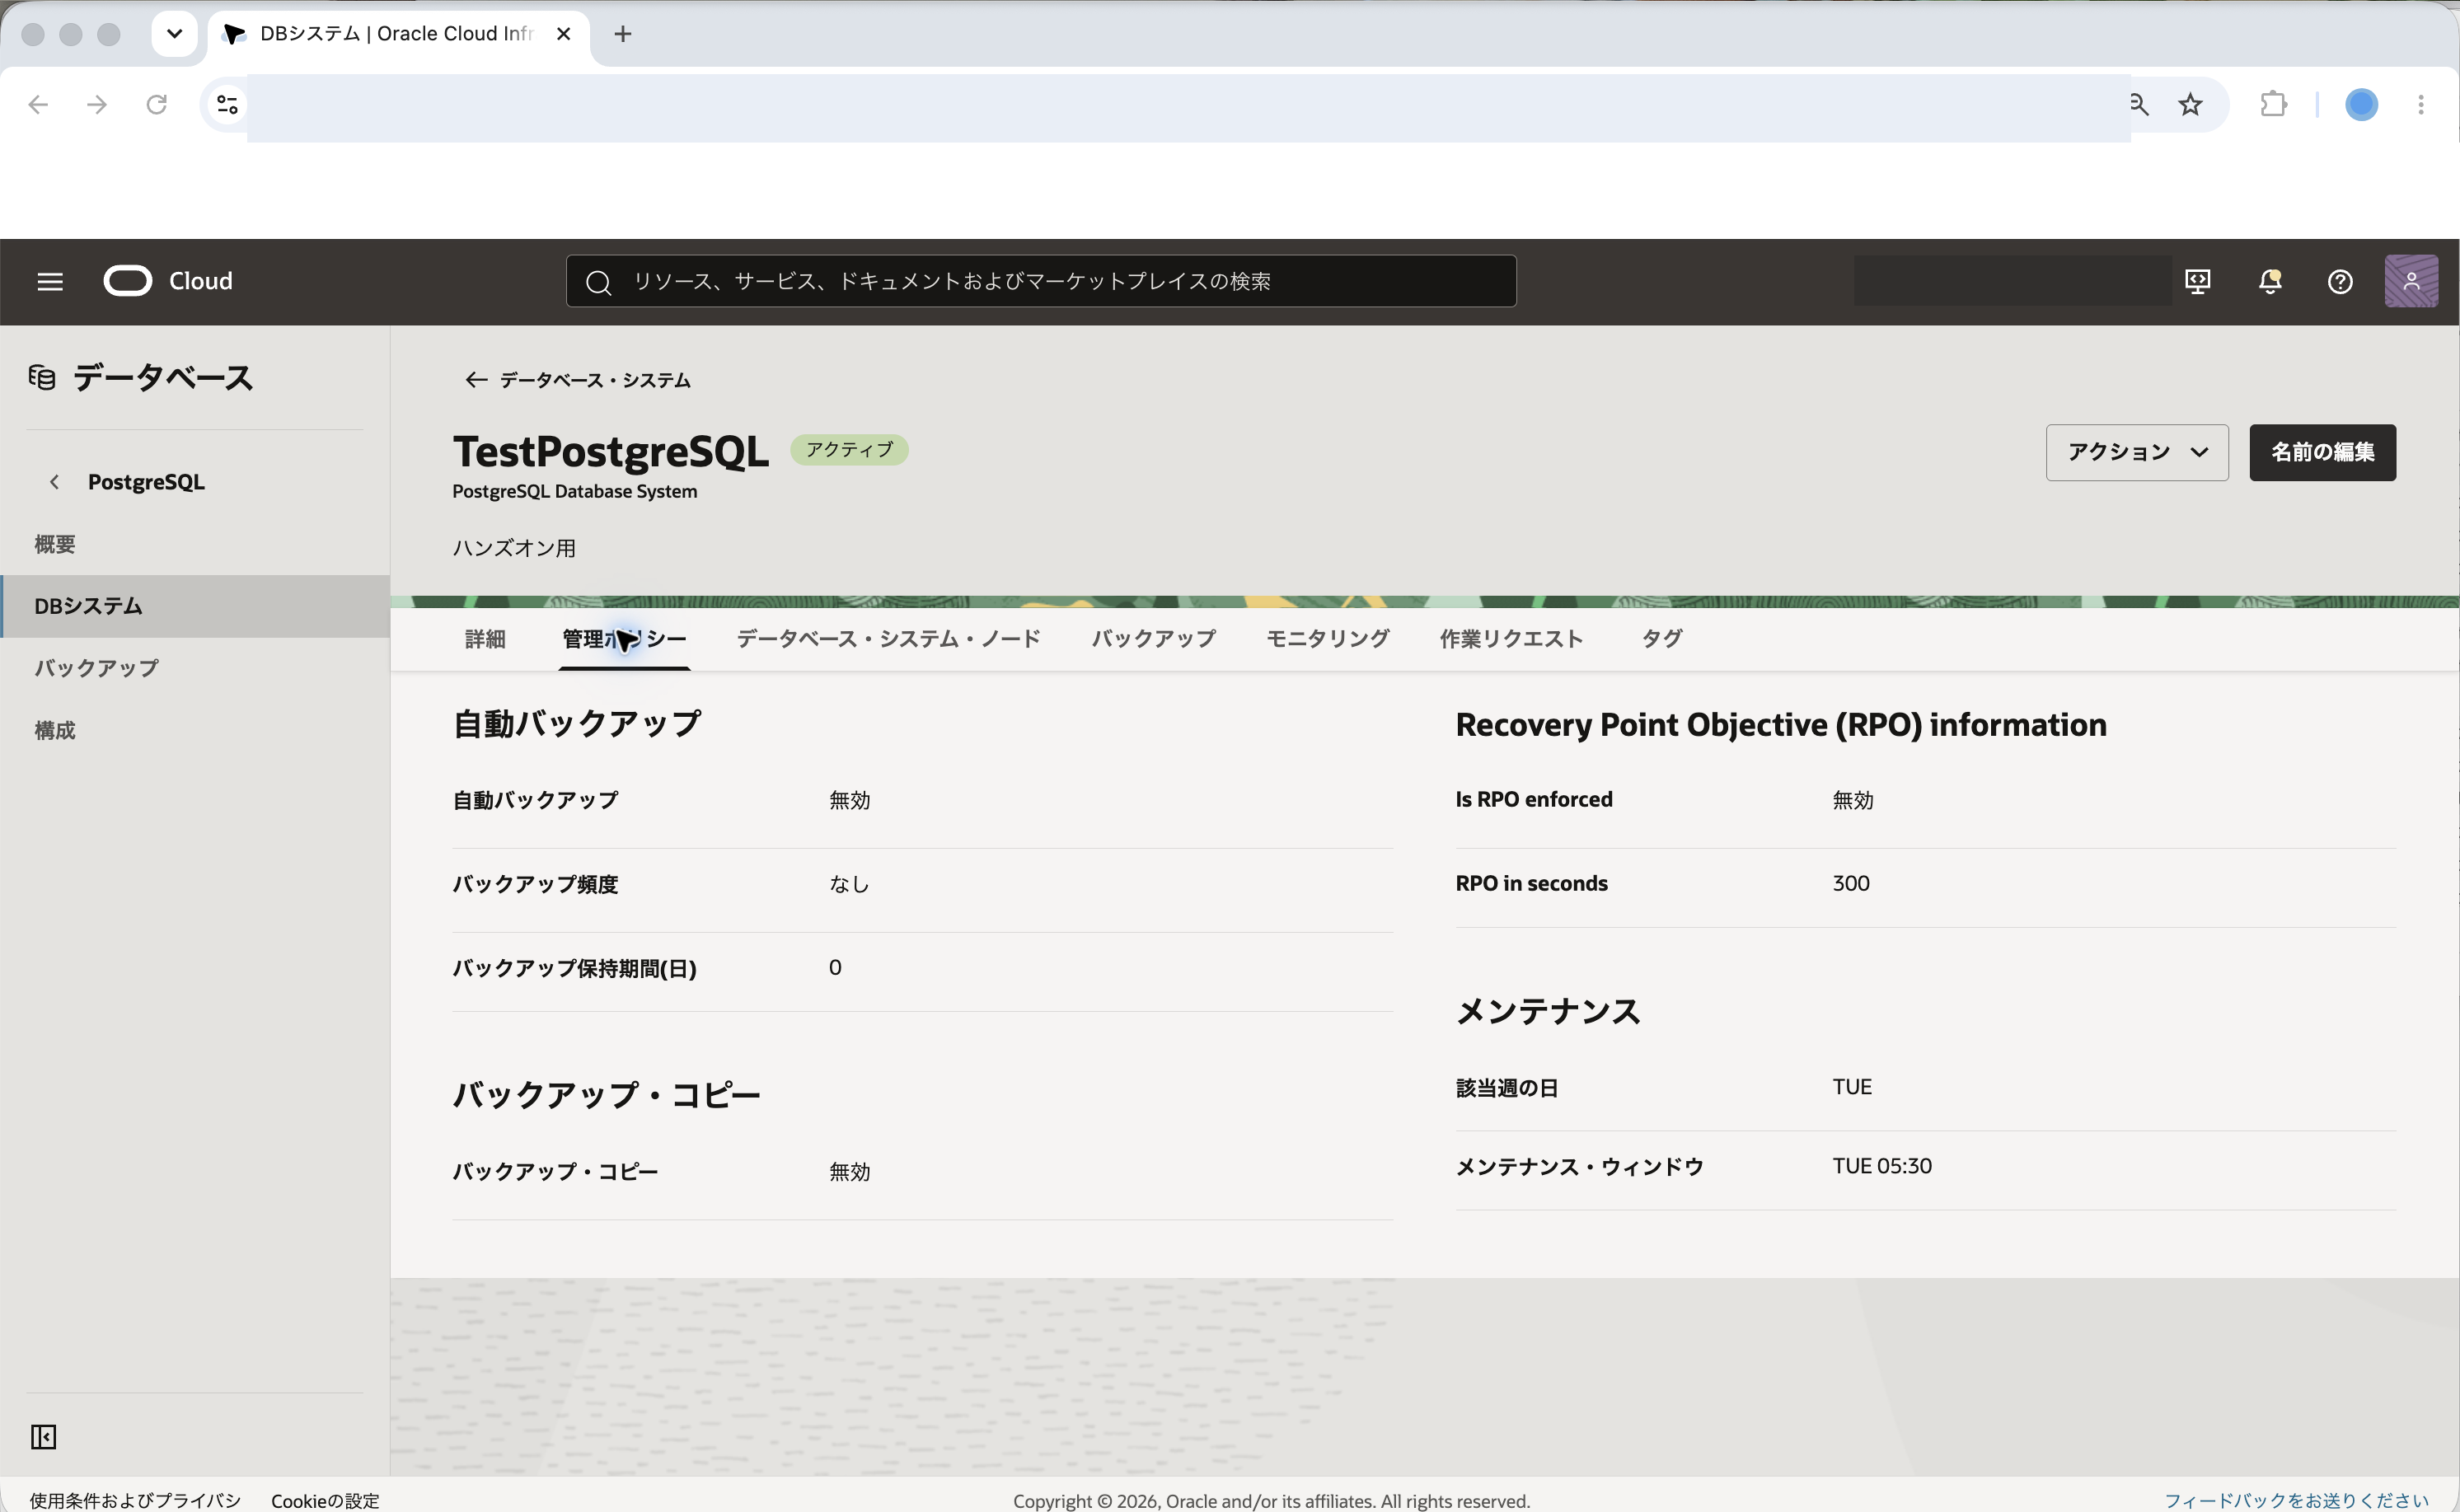Click the RPO in seconds value 300

click(1850, 884)
